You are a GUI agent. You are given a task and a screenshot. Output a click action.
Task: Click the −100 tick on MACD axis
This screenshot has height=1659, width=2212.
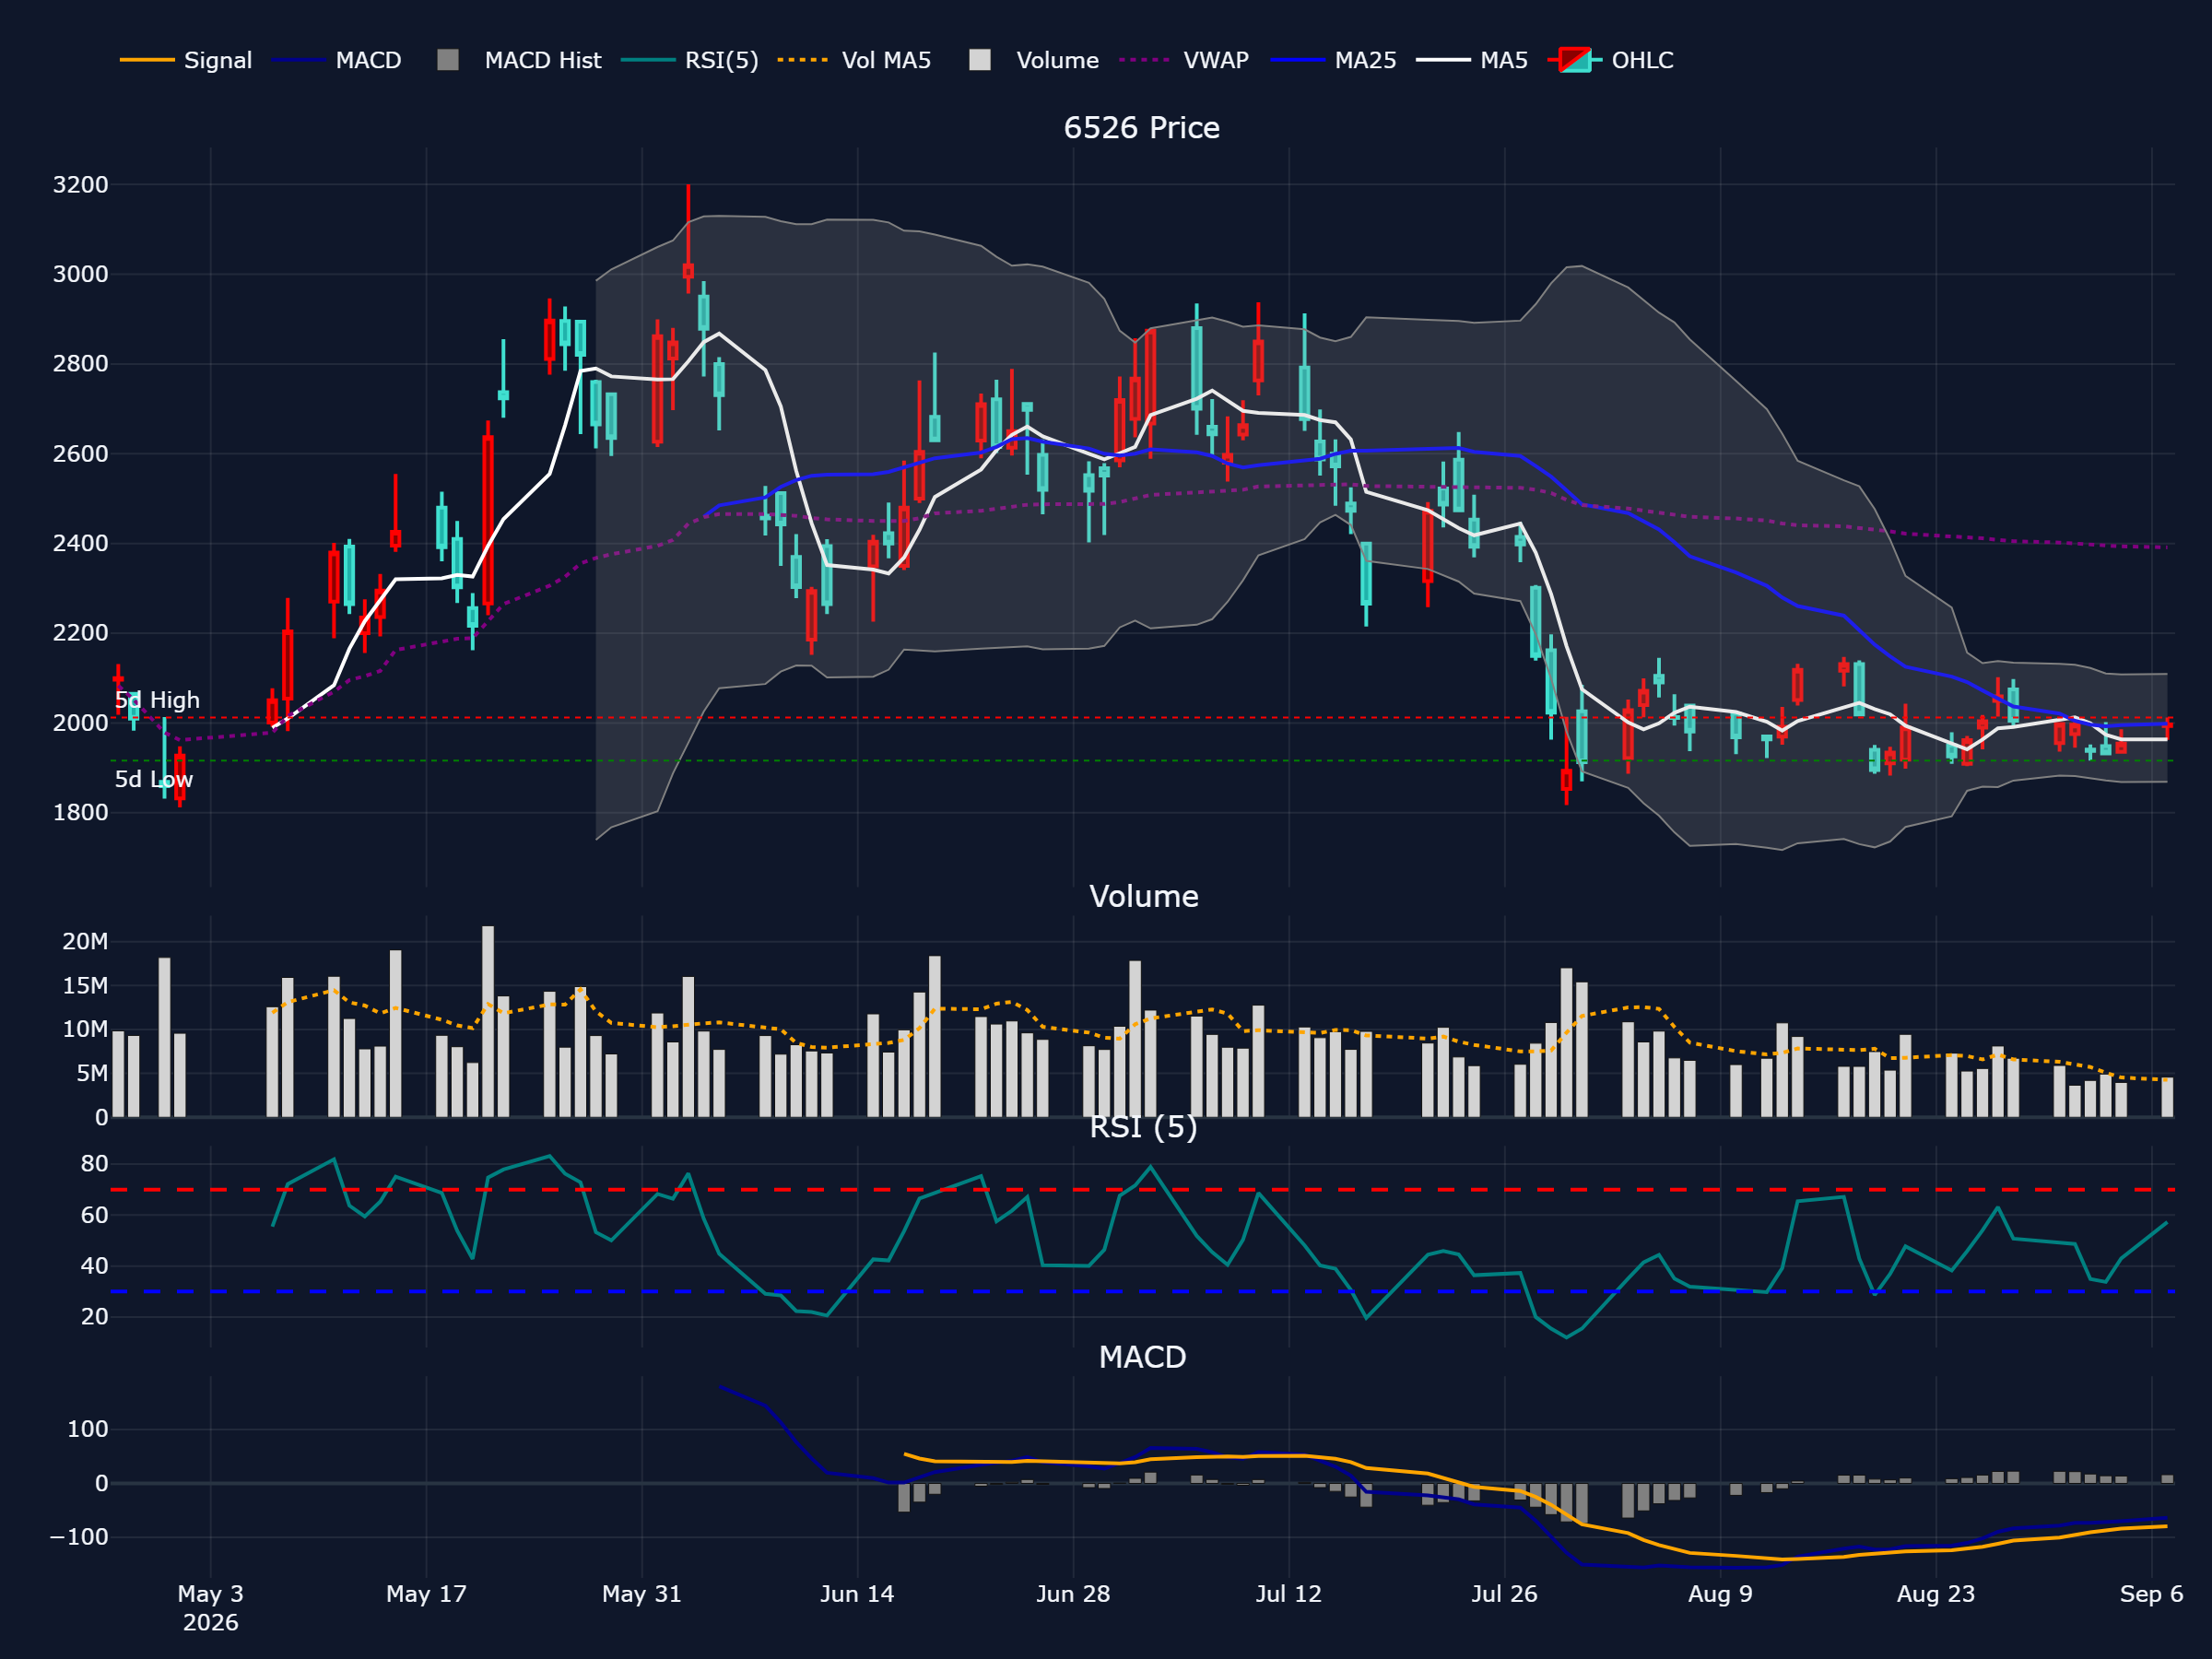point(79,1537)
